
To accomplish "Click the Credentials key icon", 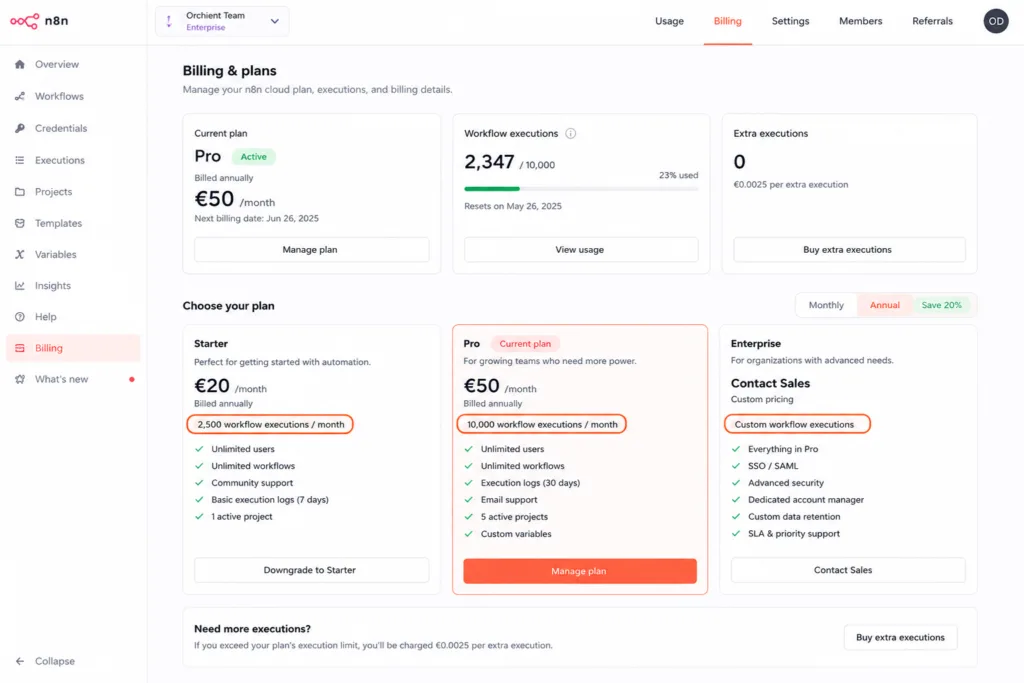I will coord(20,128).
